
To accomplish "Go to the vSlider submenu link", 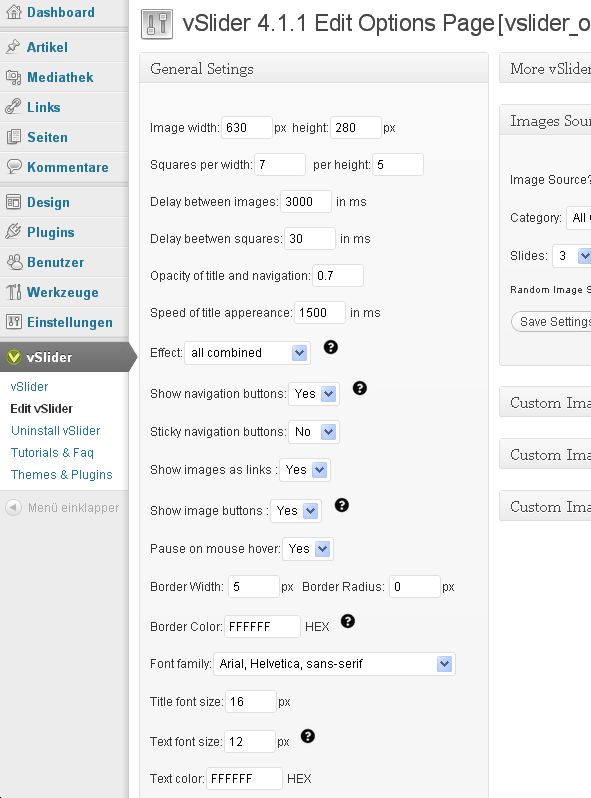I will point(30,387).
